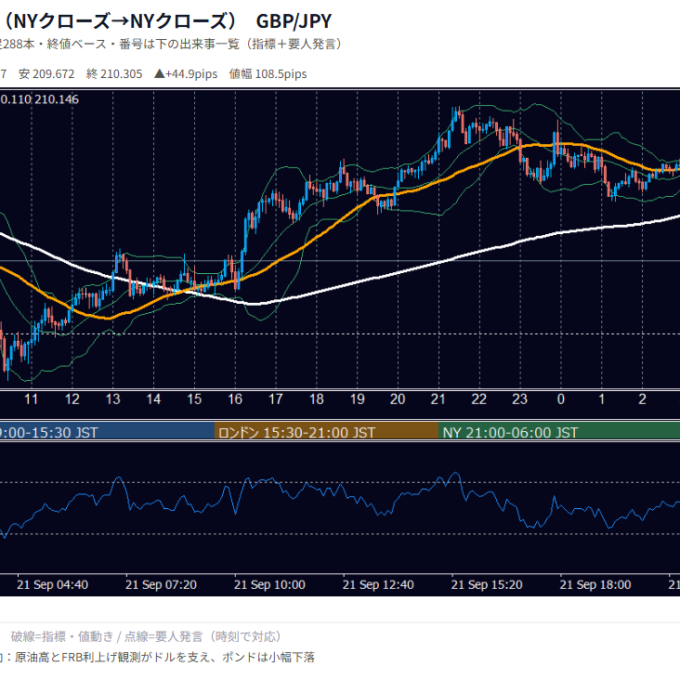Select the close value 終 210.305
Screen dimensions: 680x680
point(114,74)
